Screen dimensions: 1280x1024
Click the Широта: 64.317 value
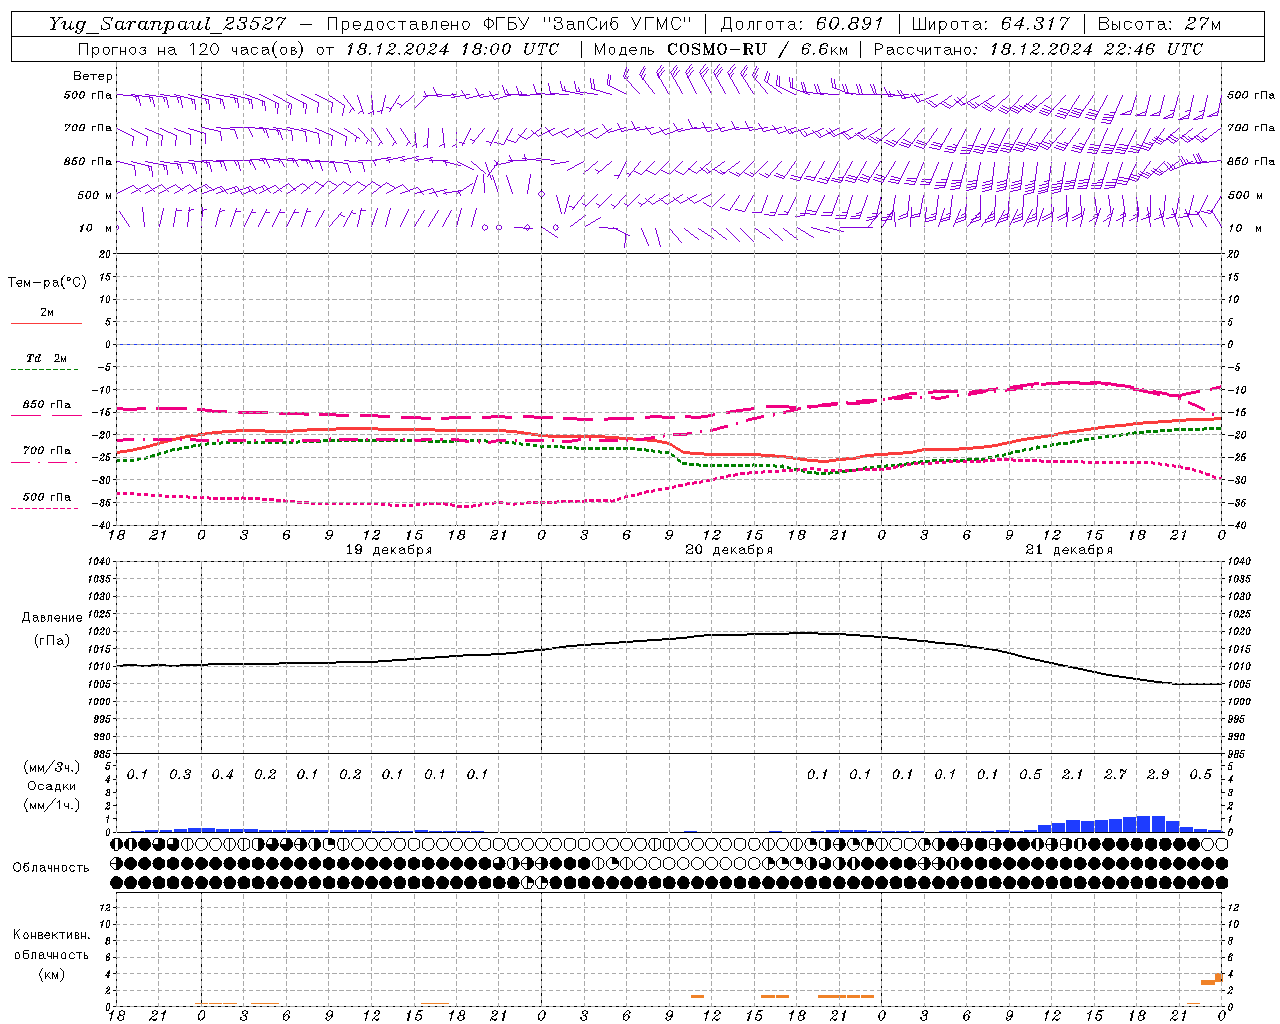click(990, 24)
